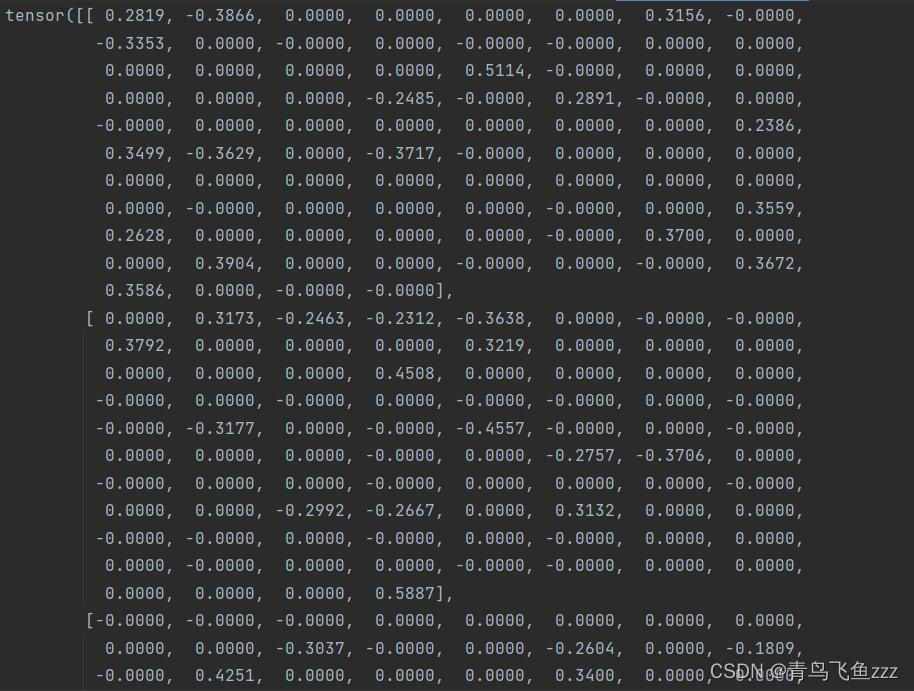Click the value -0.4557
The image size is (914, 691).
490,429
